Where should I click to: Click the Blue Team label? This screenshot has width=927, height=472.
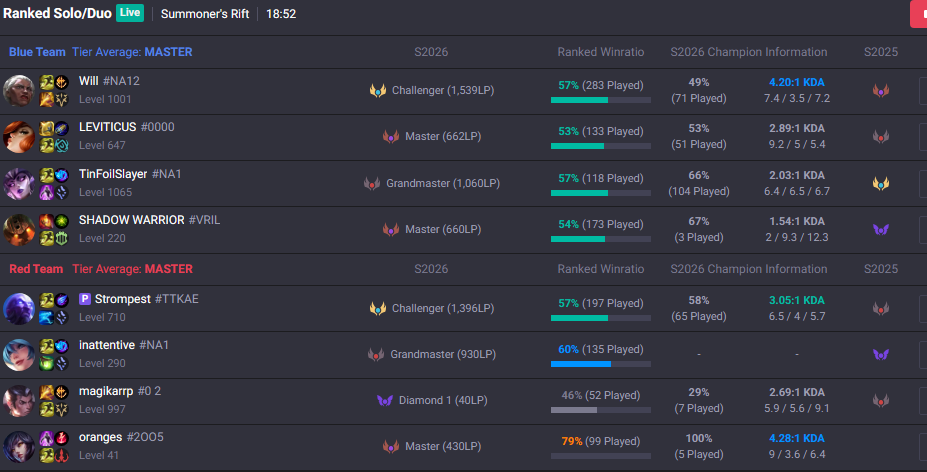pos(37,52)
